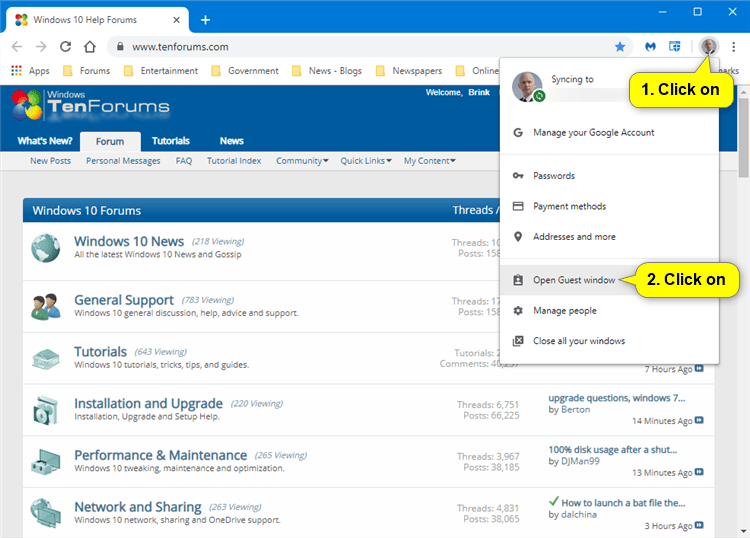Select Manage your Google Account
This screenshot has height=538, width=750.
[609, 132]
